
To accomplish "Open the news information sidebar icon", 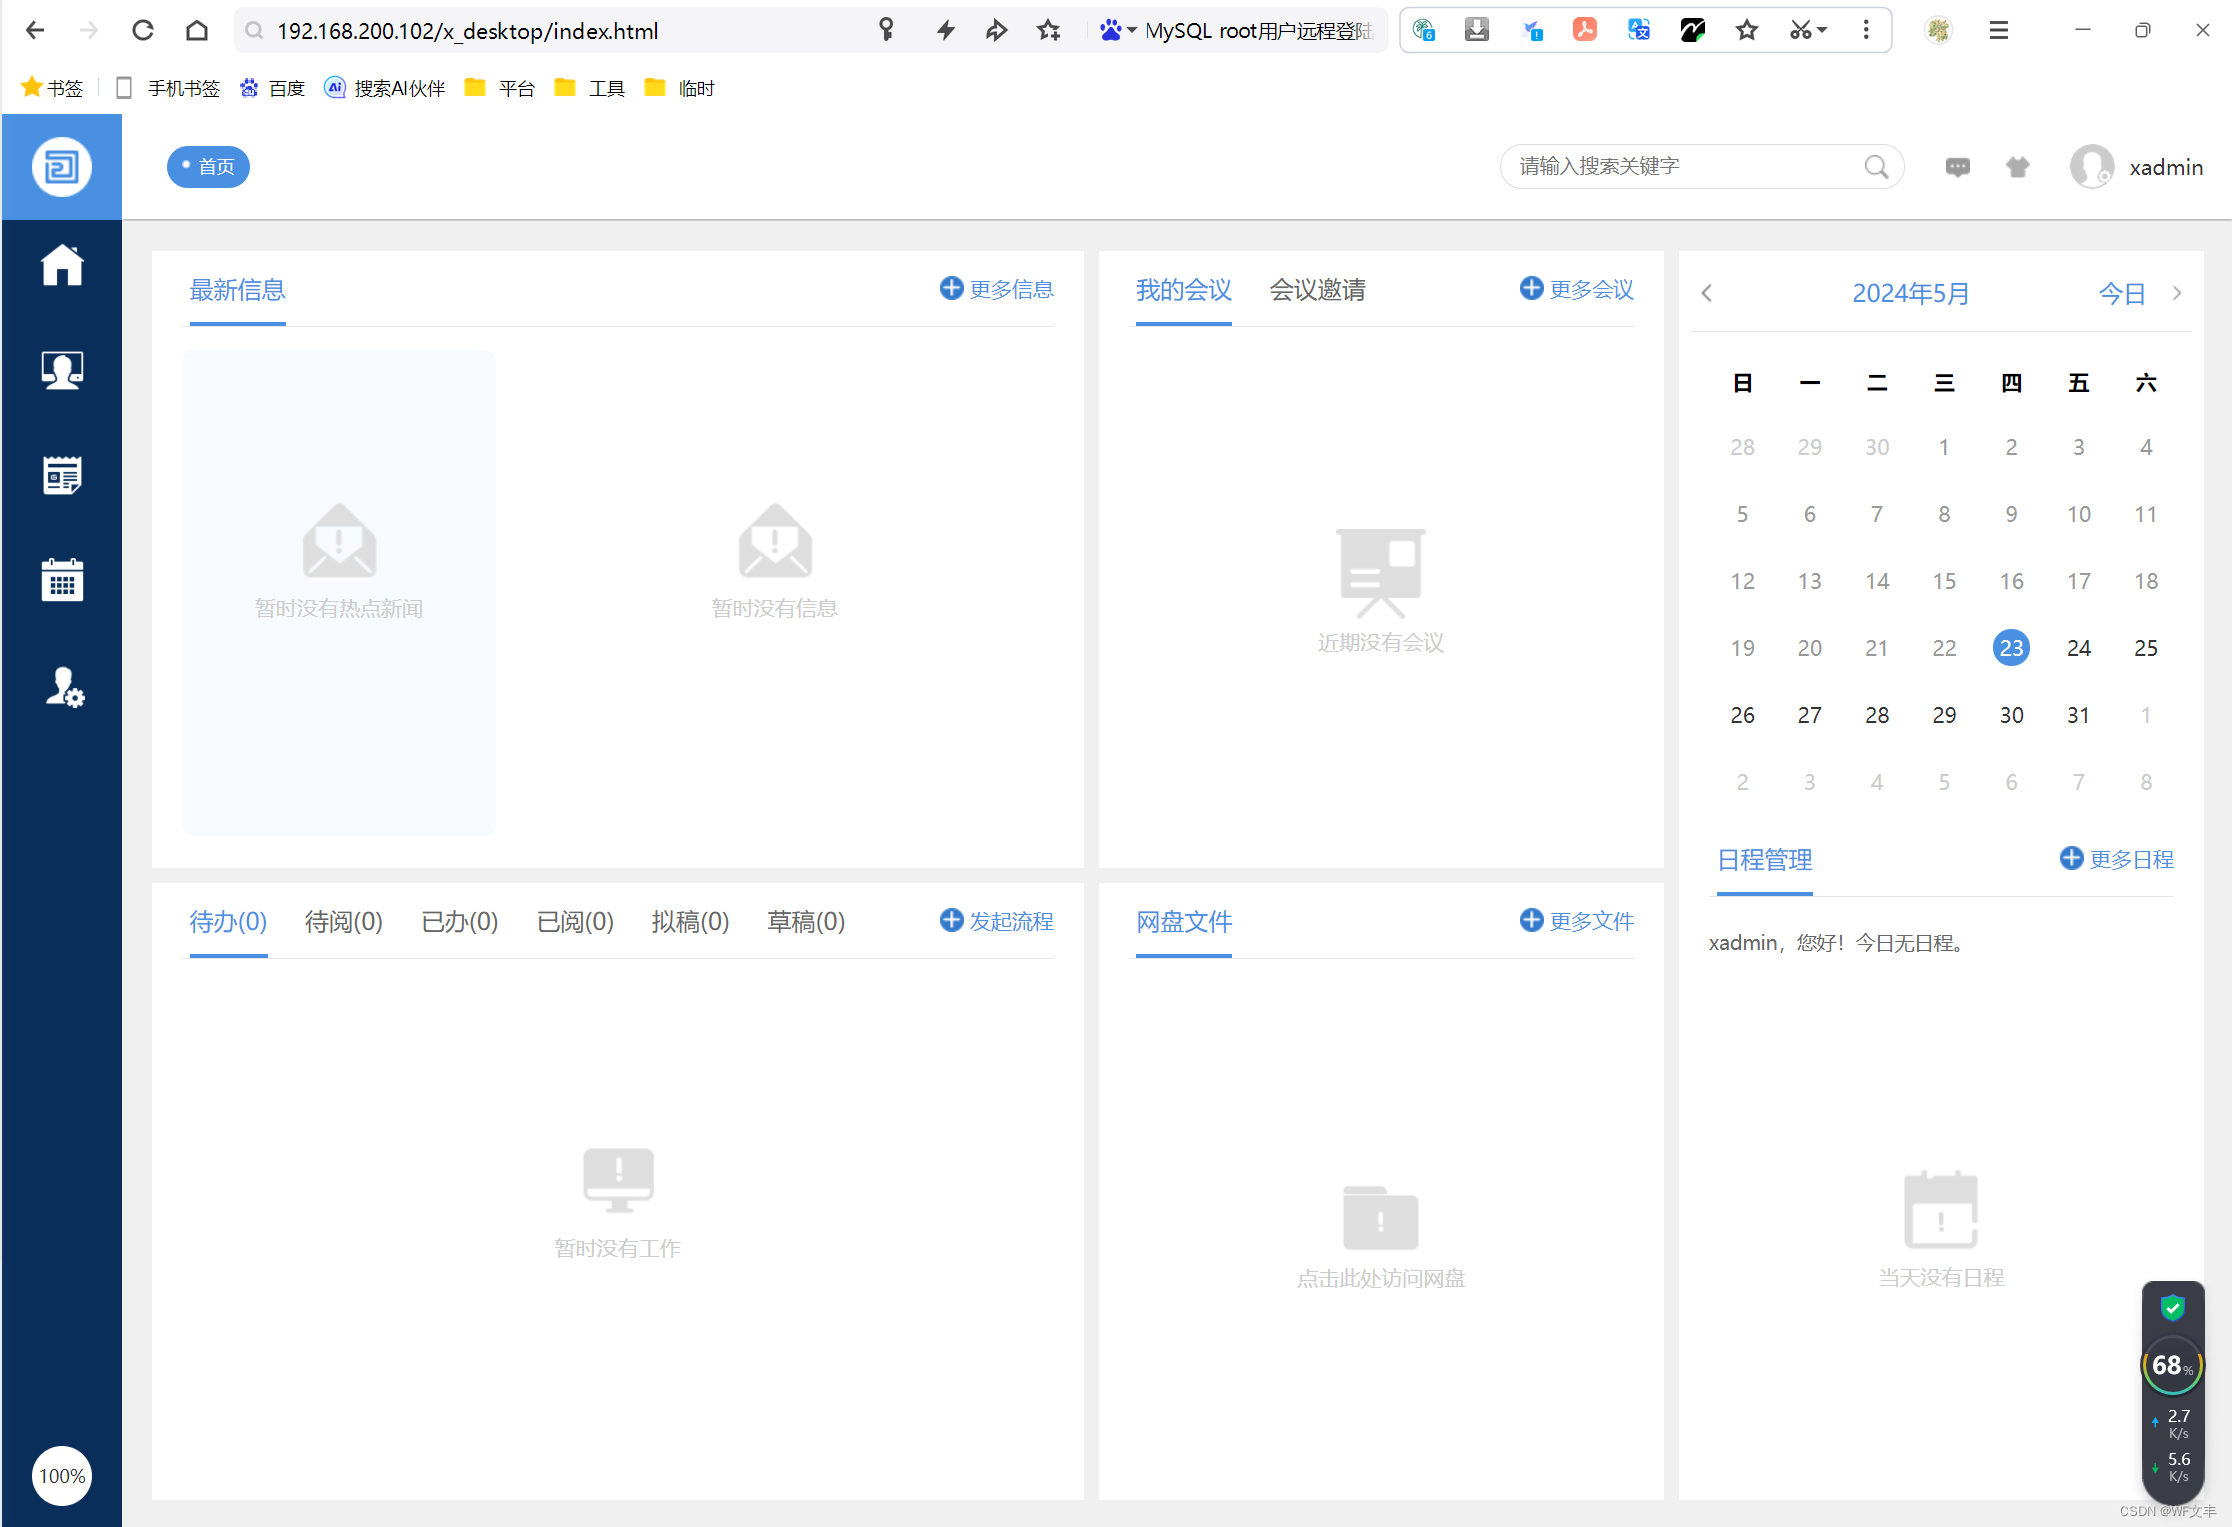I will (62, 475).
